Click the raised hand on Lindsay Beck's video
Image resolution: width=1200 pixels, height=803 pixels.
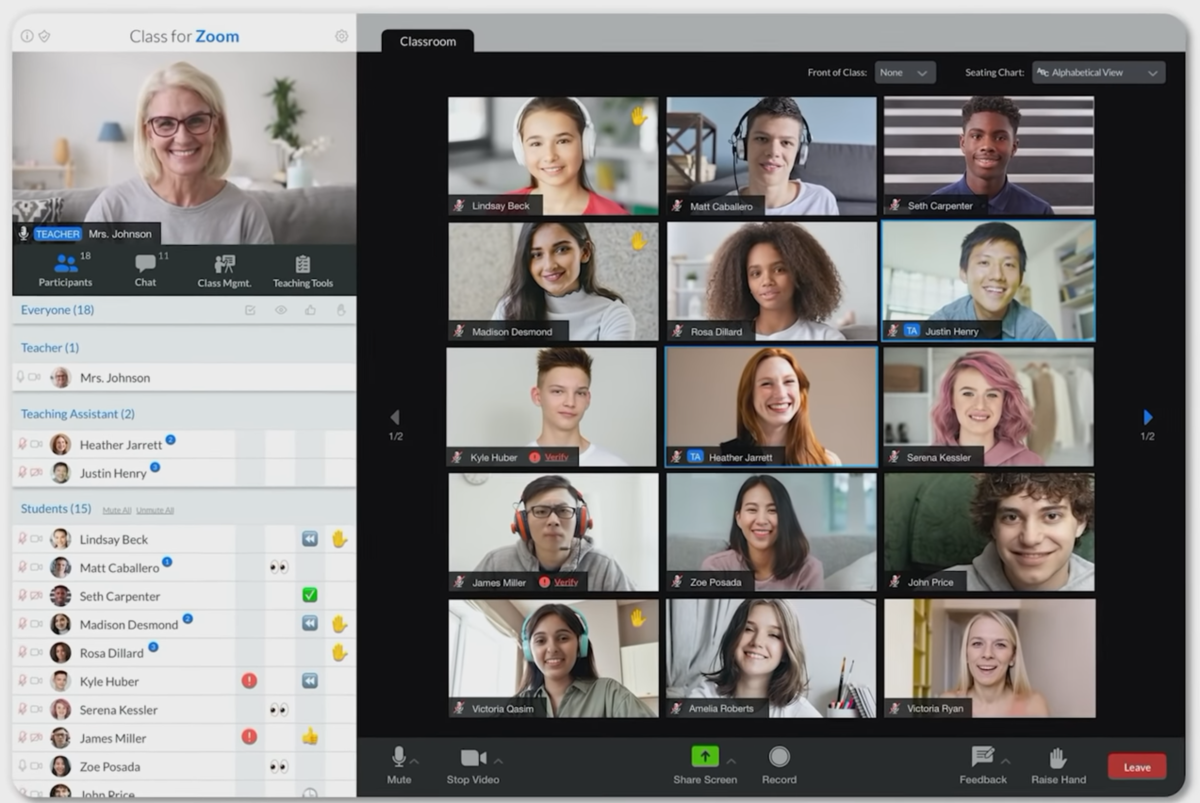tap(638, 116)
